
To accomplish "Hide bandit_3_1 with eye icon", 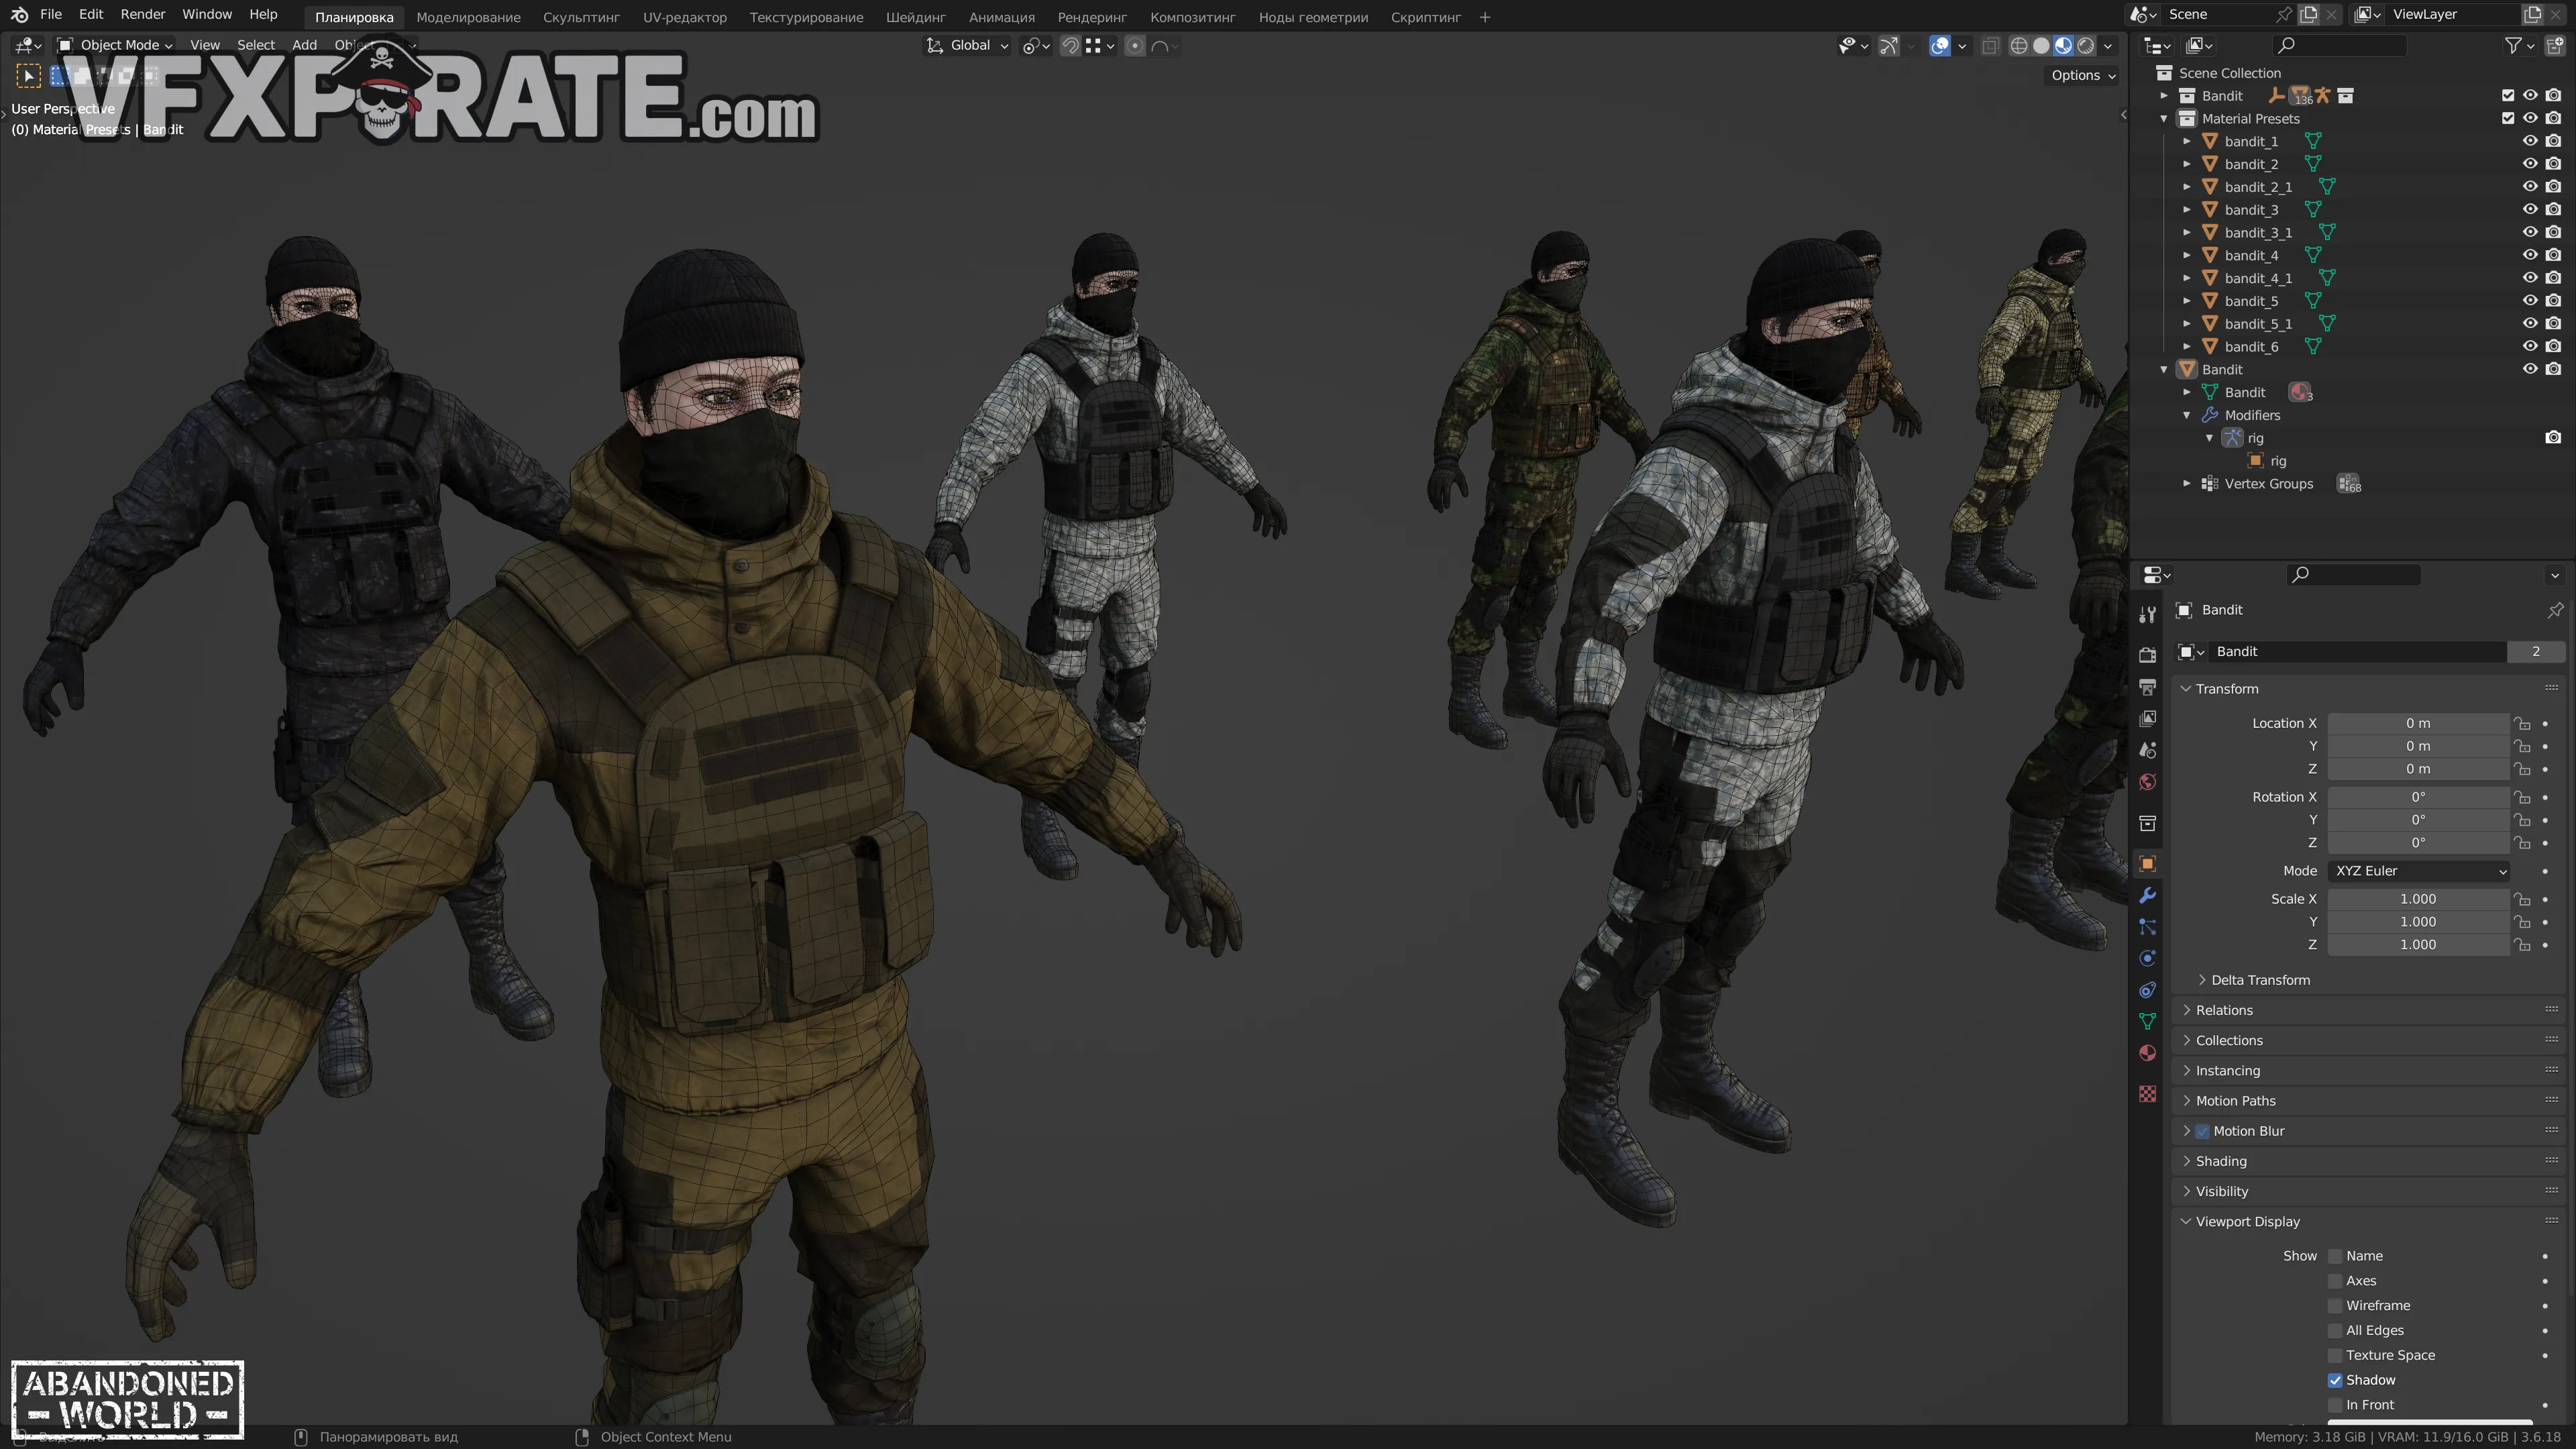I will pos(2530,232).
